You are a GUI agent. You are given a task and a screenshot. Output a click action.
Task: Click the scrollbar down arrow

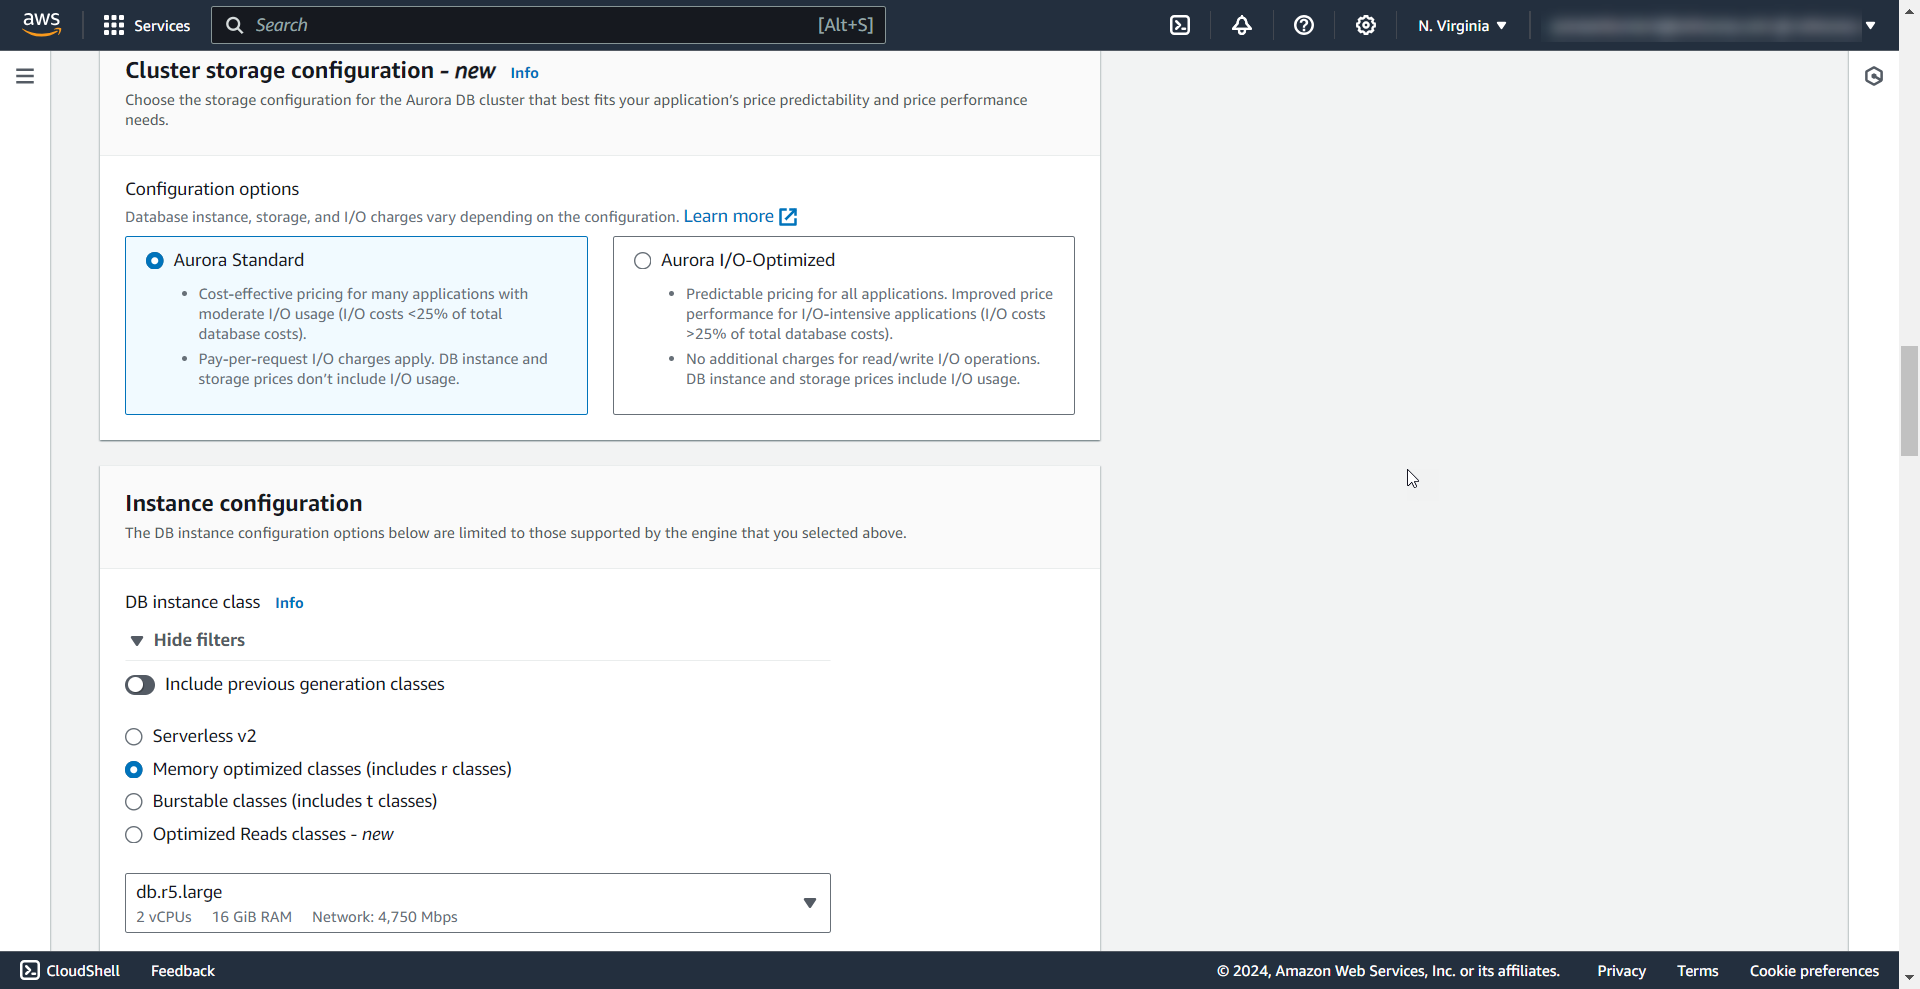pyautogui.click(x=1910, y=977)
